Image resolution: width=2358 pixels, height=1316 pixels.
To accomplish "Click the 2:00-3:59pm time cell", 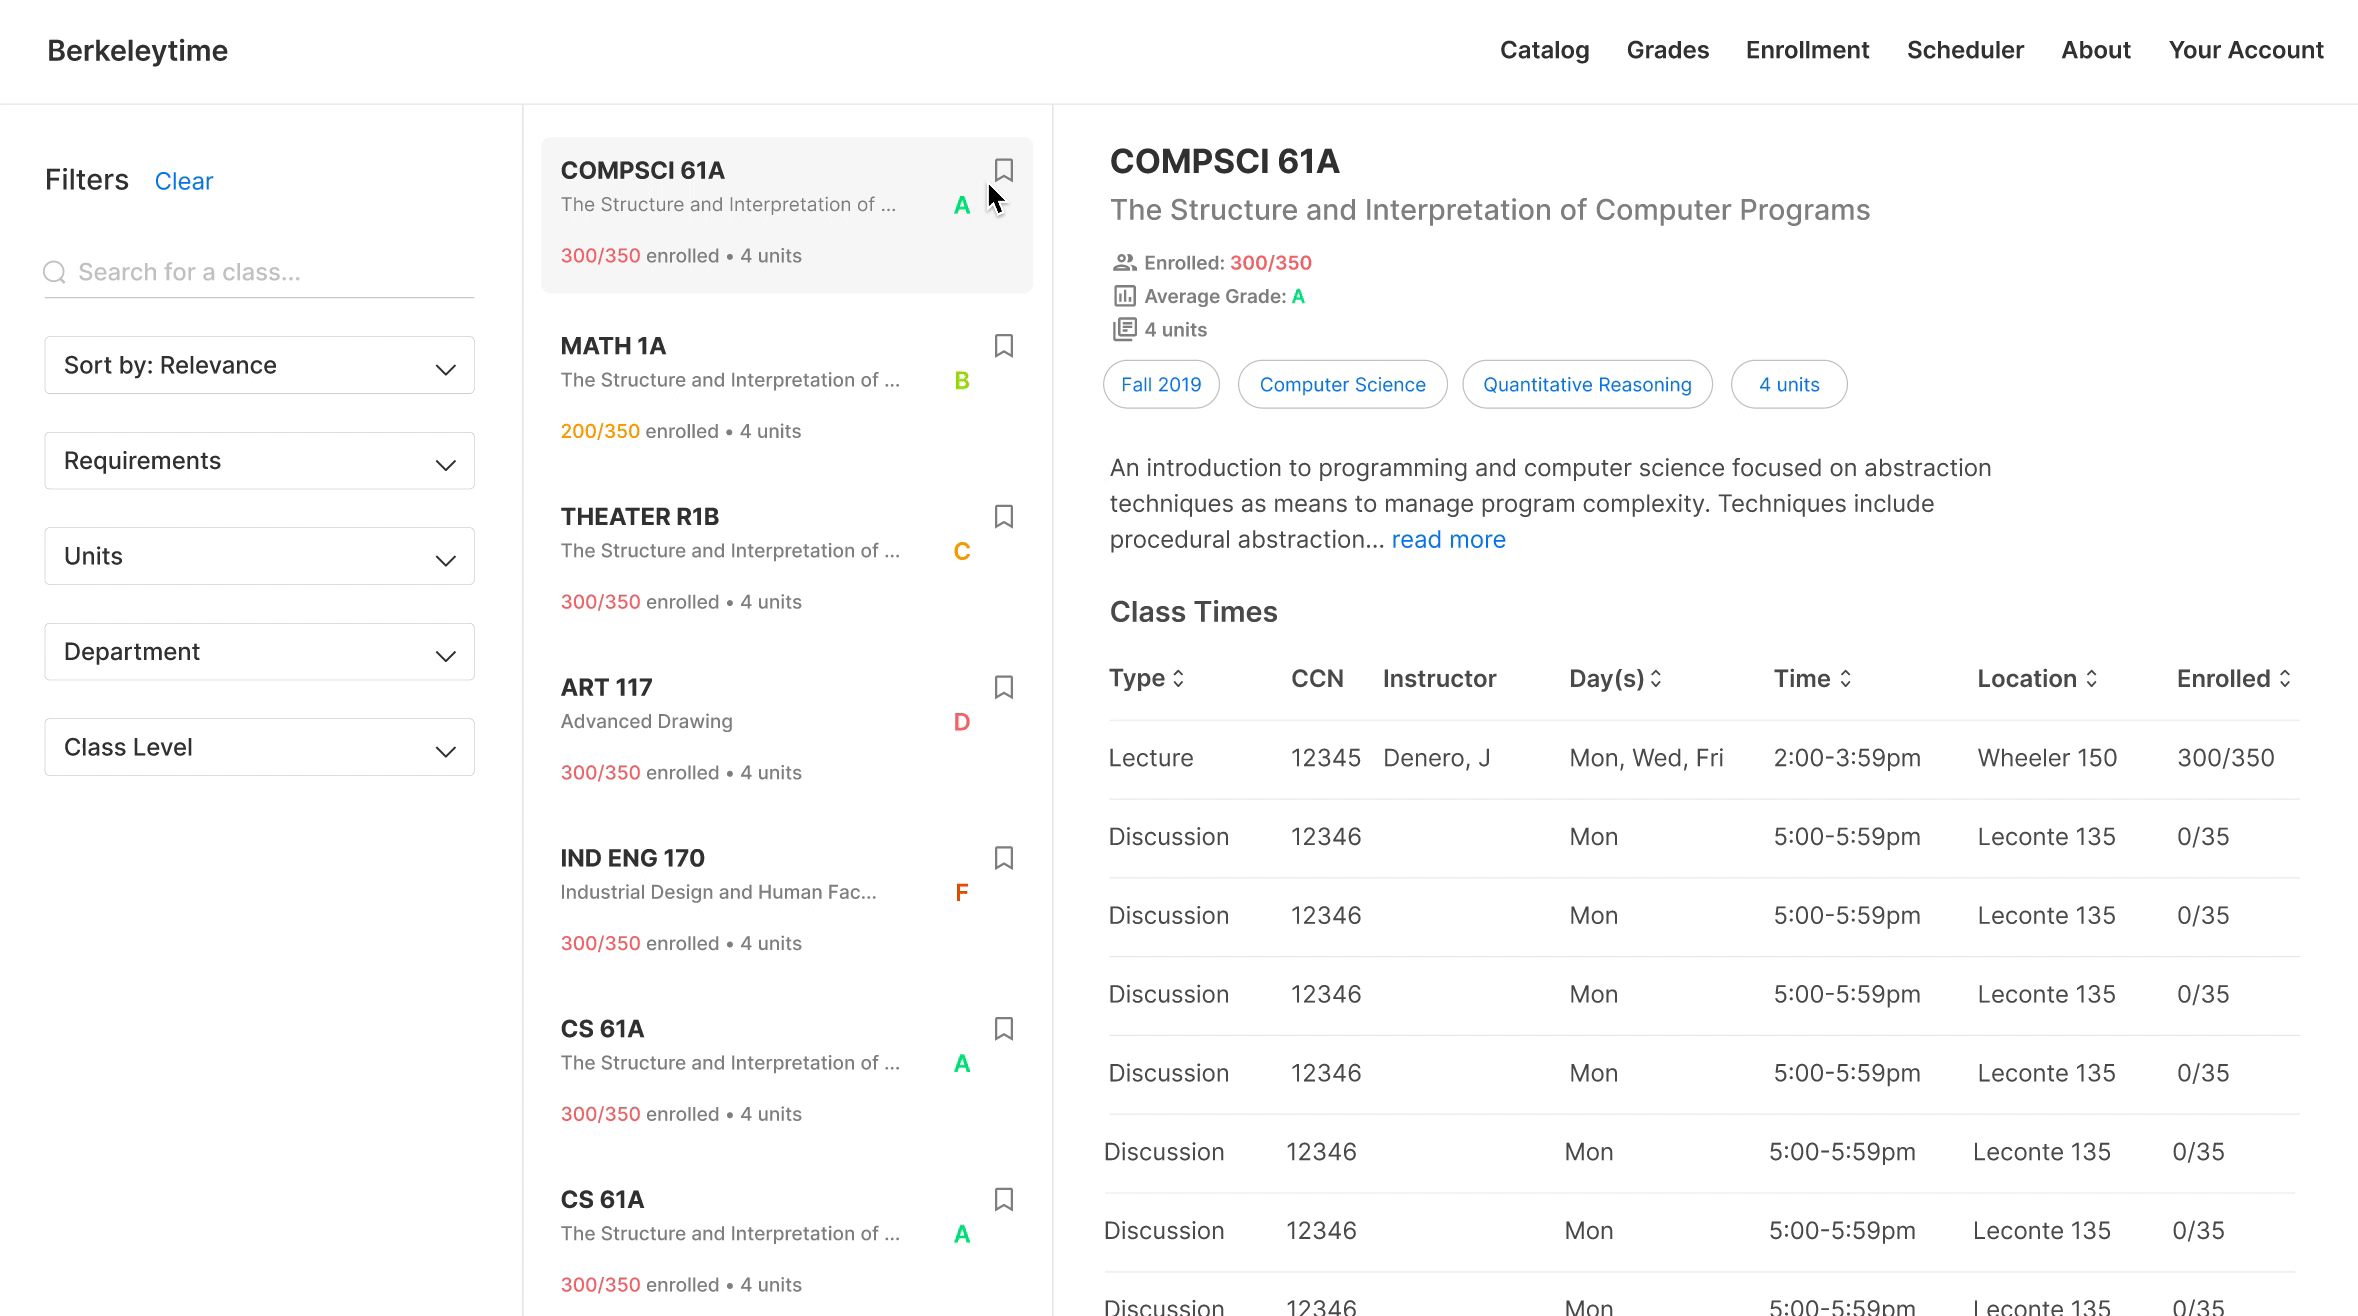I will pos(1847,758).
